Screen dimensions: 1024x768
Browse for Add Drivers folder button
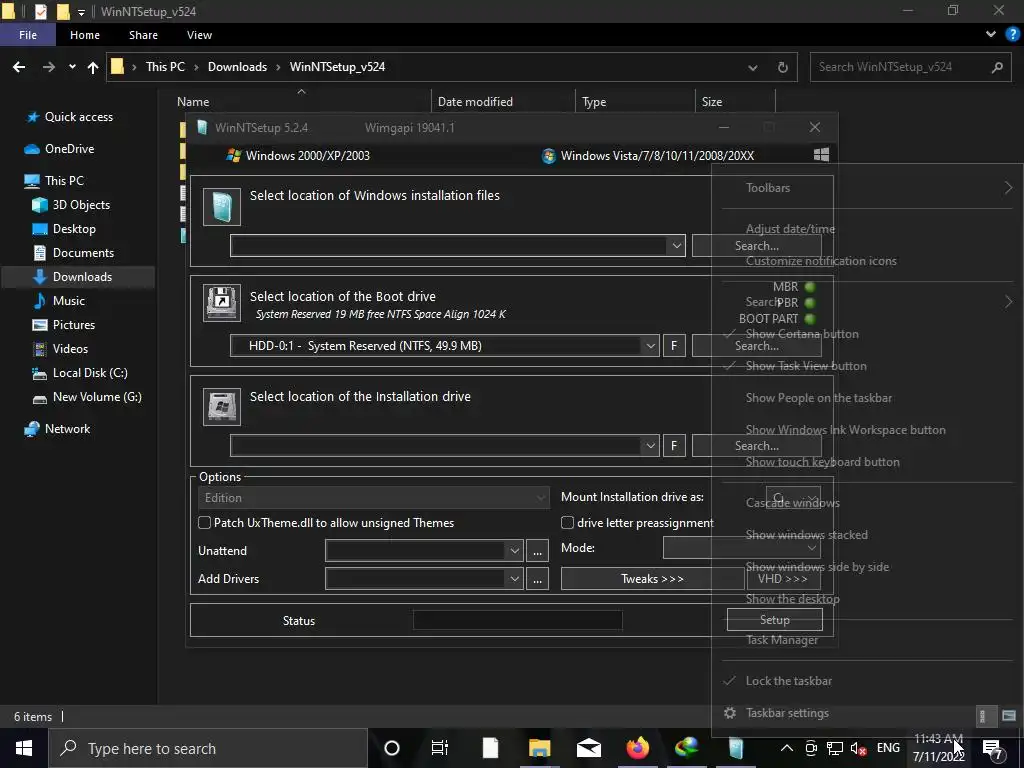(537, 579)
